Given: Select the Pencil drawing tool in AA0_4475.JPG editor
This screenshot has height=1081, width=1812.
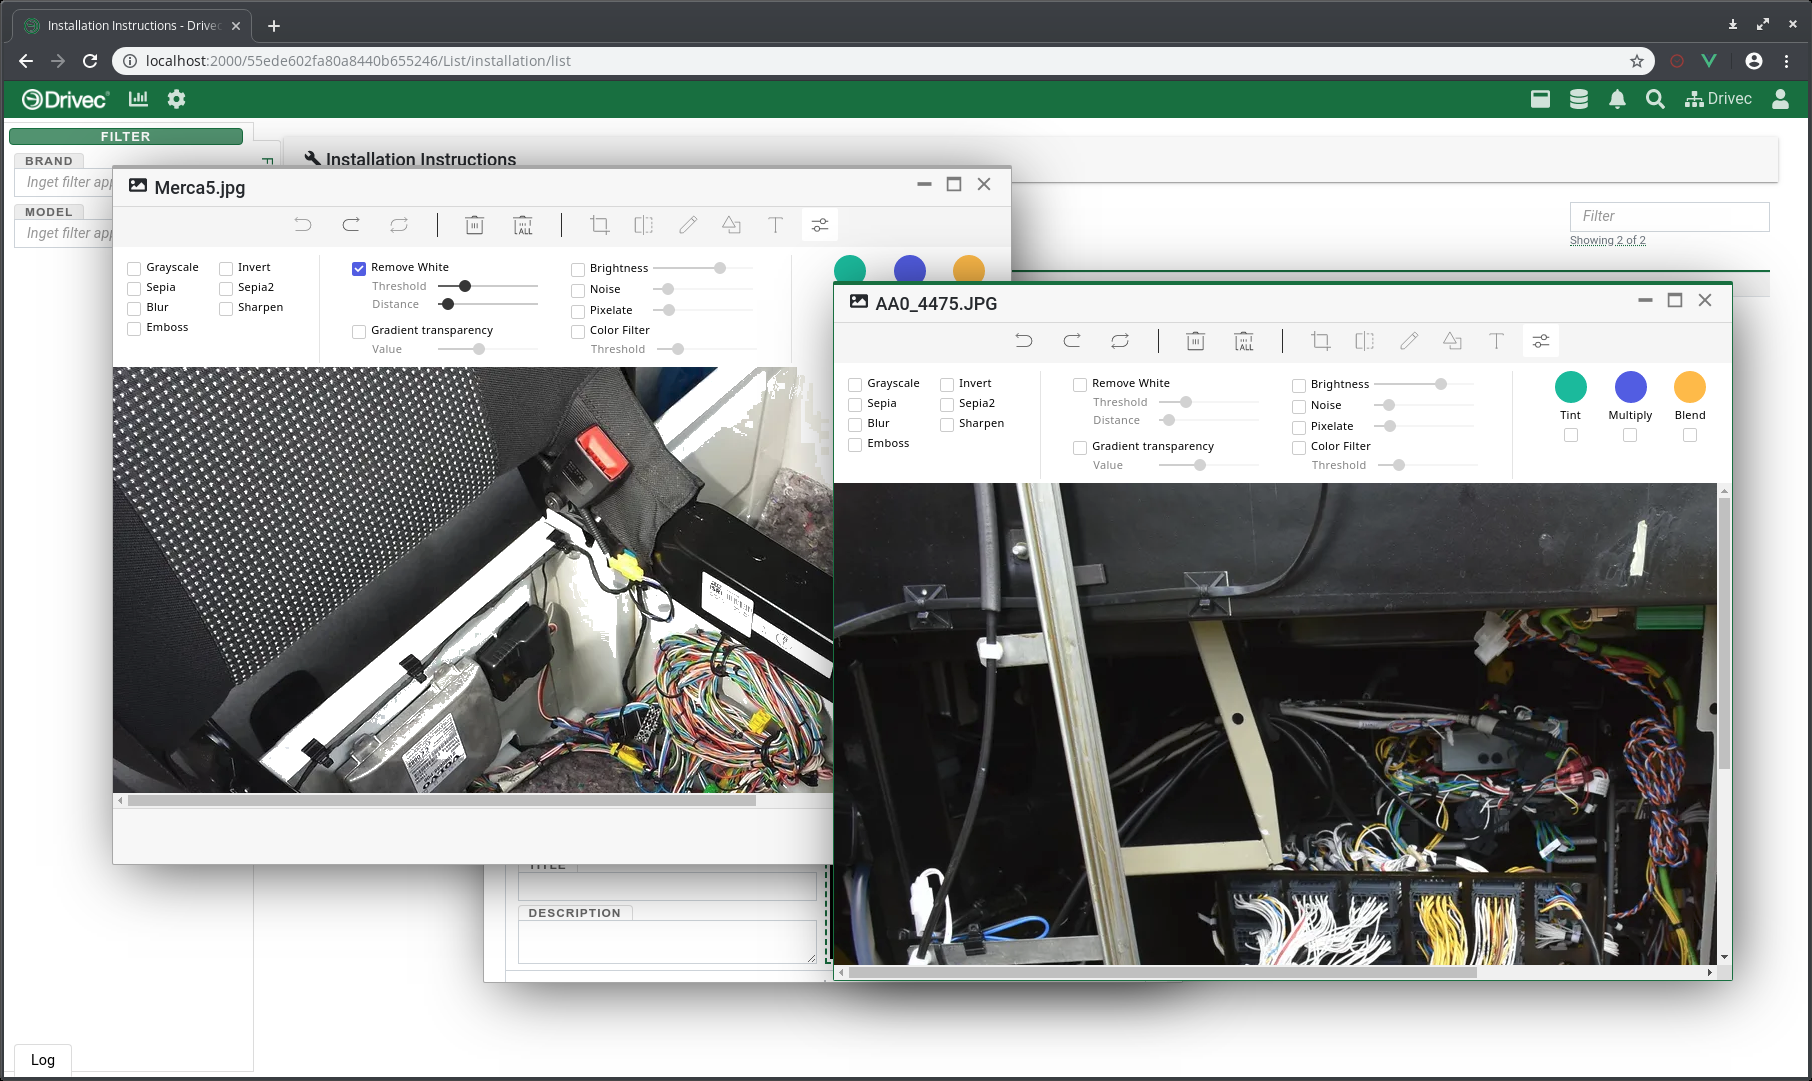Looking at the screenshot, I should [1409, 341].
